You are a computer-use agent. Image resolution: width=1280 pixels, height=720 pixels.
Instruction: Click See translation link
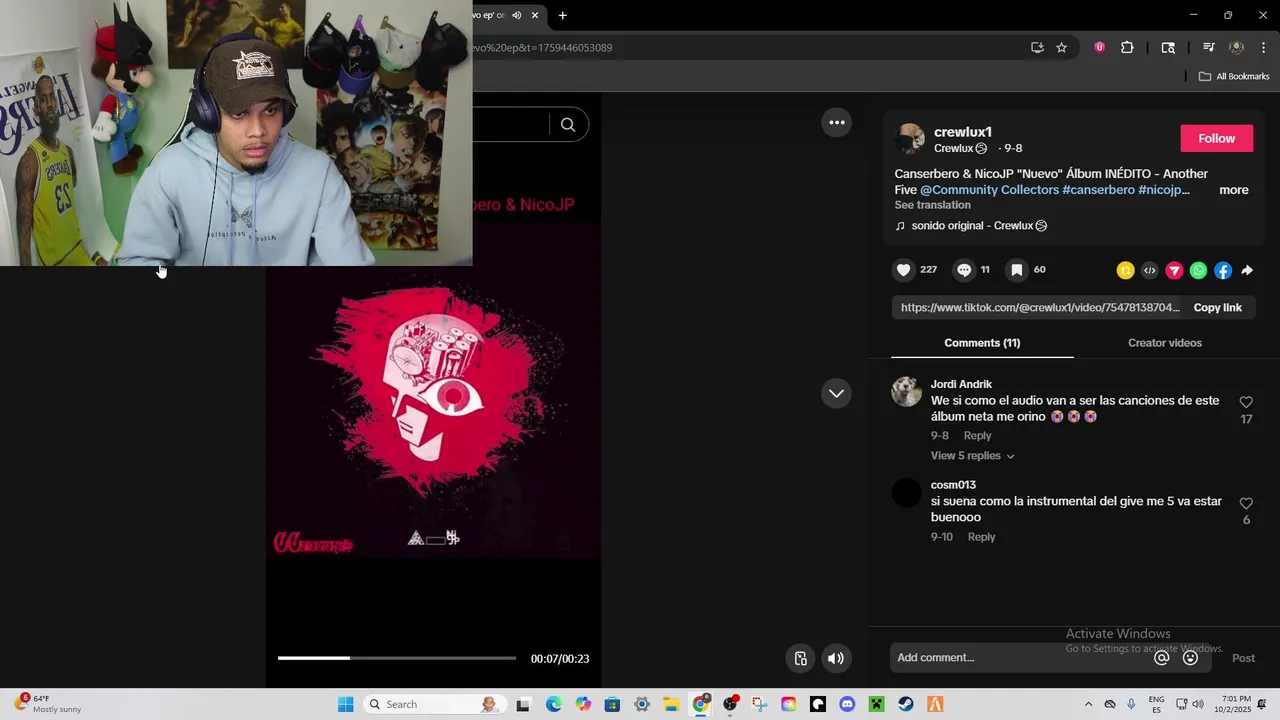932,205
